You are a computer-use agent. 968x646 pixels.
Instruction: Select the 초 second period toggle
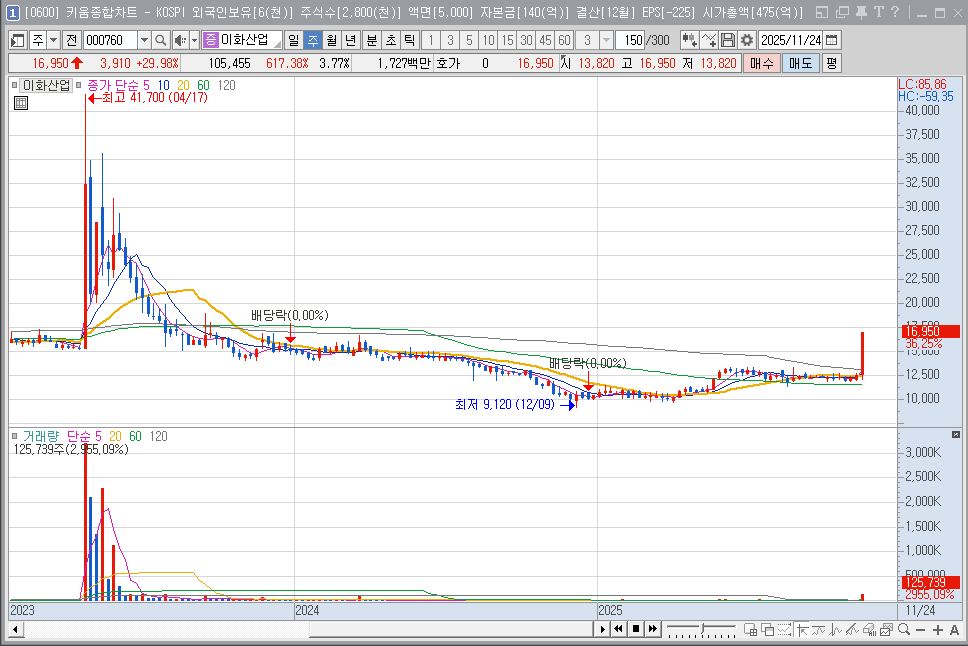tap(391, 40)
